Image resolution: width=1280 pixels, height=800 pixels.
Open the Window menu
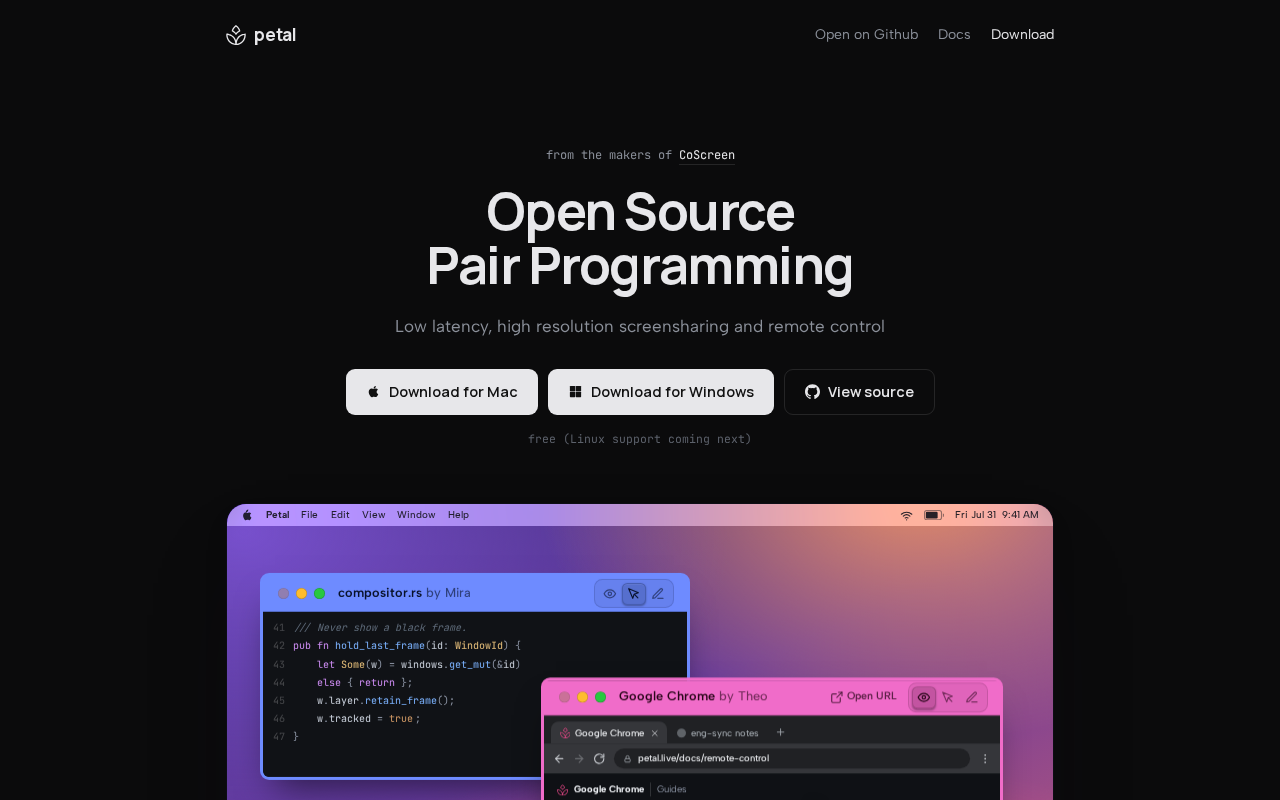pyautogui.click(x=416, y=515)
